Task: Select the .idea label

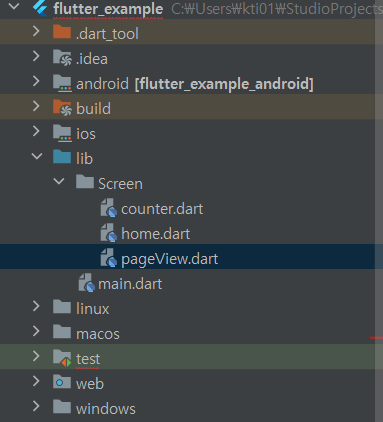Action: 92,59
